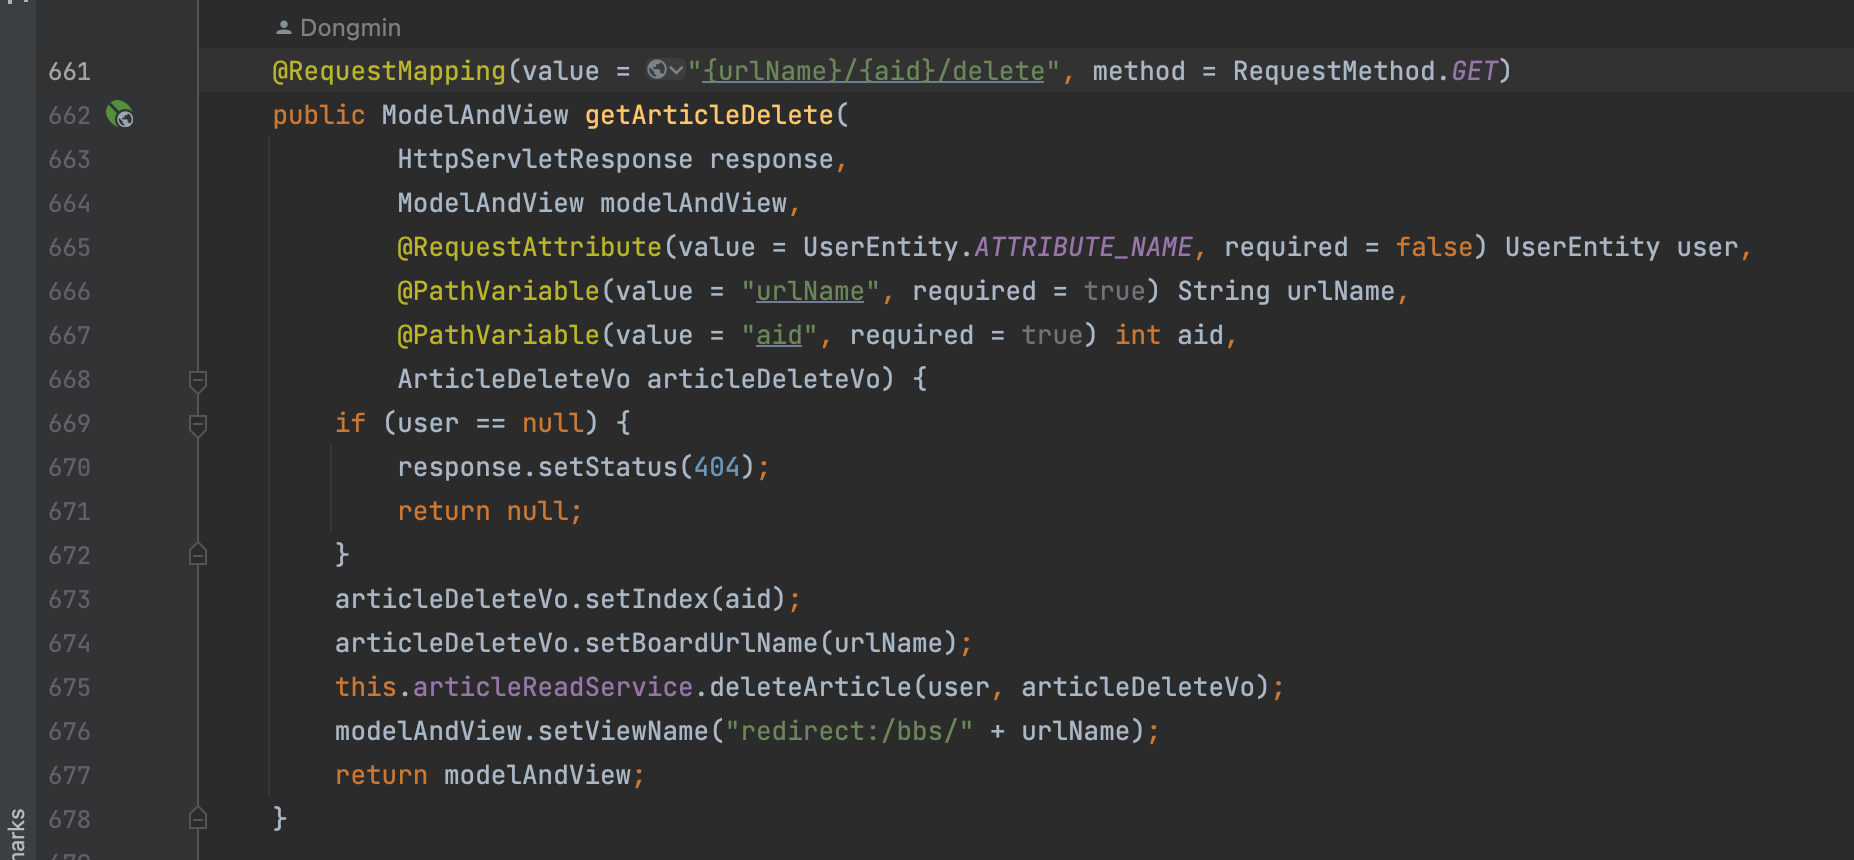Viewport: 1854px width, 860px height.
Task: Open the URL globe icon dropdown
Action: coord(665,70)
